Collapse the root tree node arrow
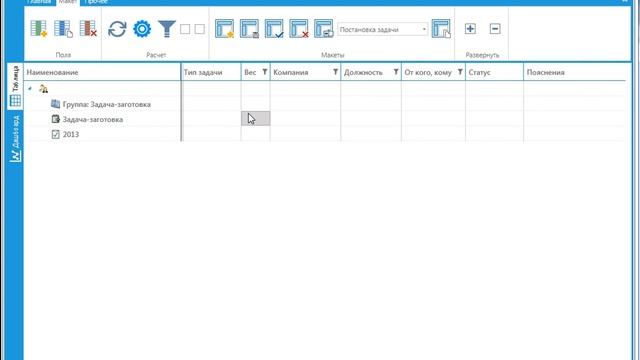 pyautogui.click(x=30, y=88)
